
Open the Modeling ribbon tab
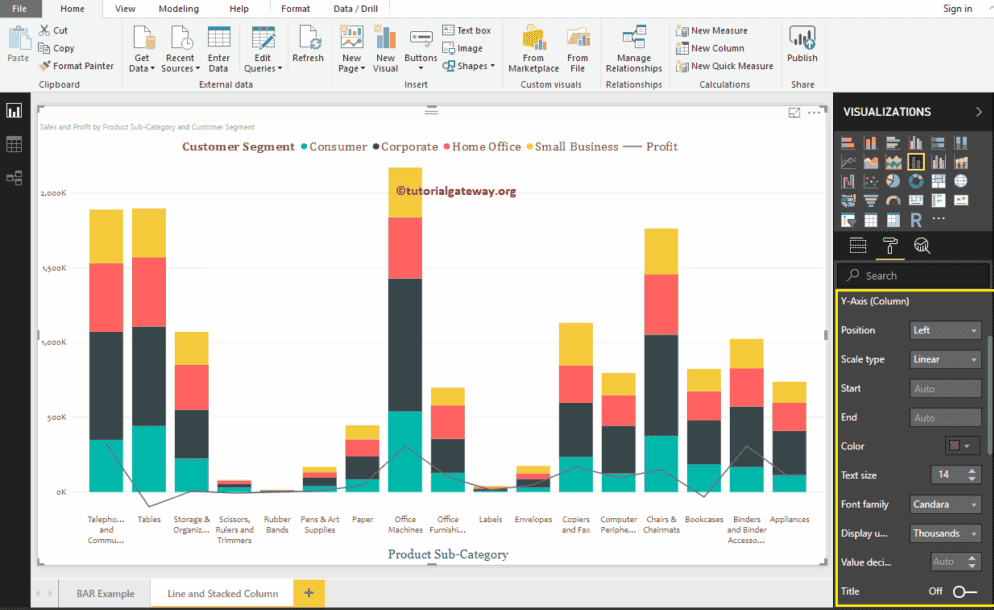pos(178,8)
